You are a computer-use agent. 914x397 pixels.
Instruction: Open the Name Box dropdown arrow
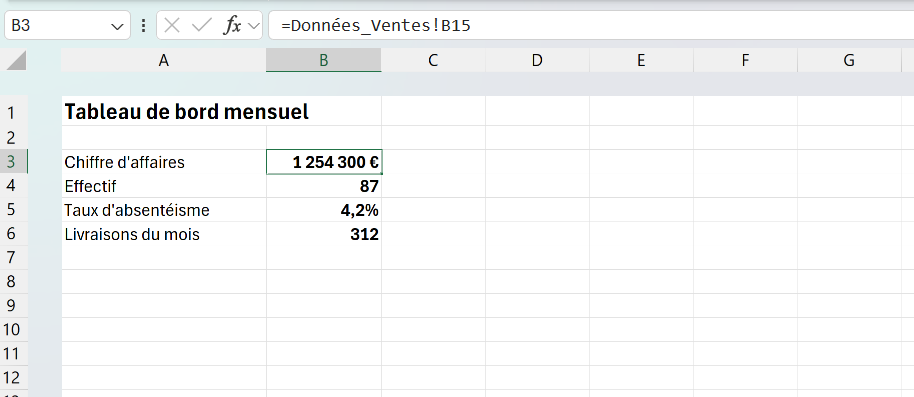(x=117, y=26)
